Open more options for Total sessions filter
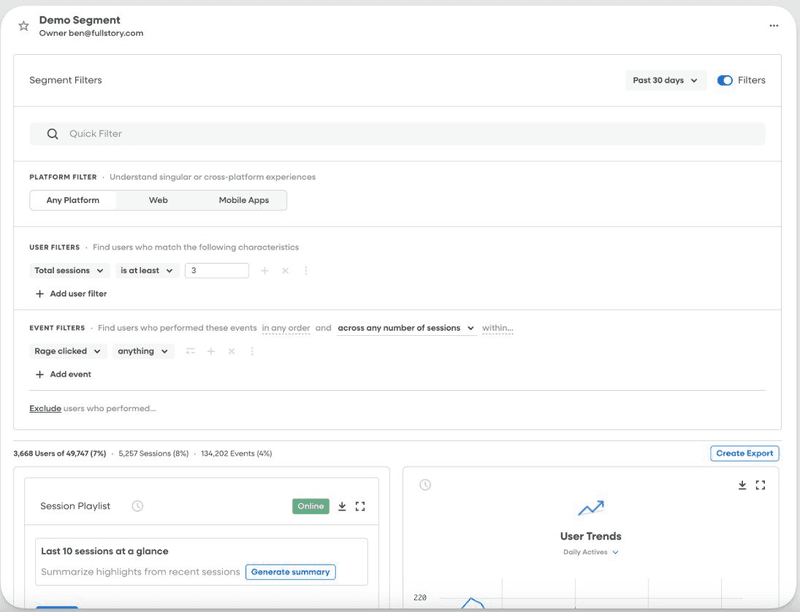800x612 pixels. coord(306,271)
